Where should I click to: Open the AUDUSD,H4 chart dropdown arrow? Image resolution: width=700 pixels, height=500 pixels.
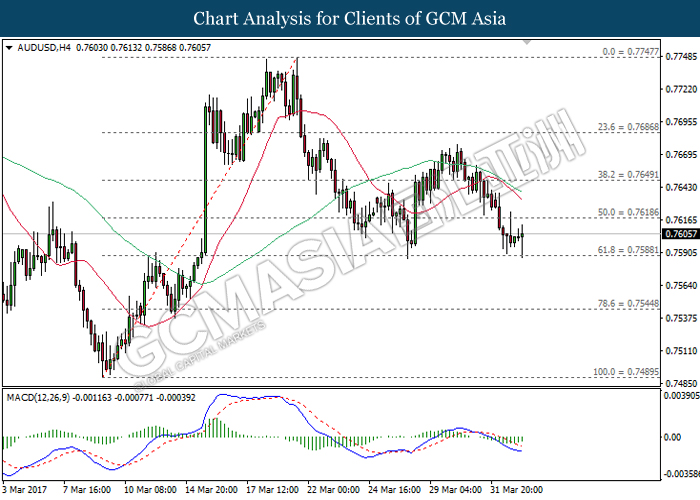coord(8,48)
